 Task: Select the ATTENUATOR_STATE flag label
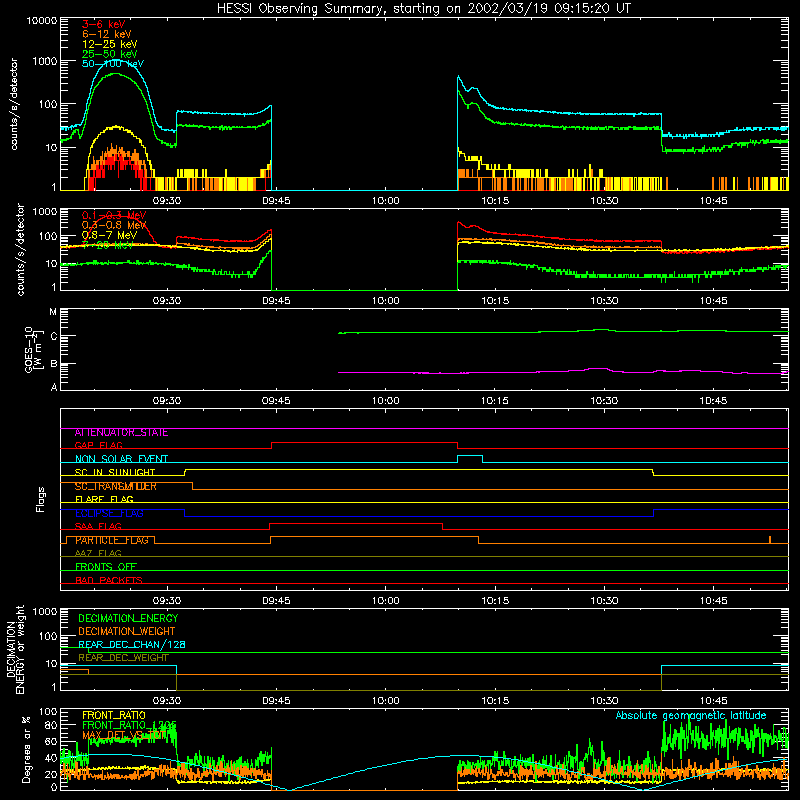click(x=121, y=433)
